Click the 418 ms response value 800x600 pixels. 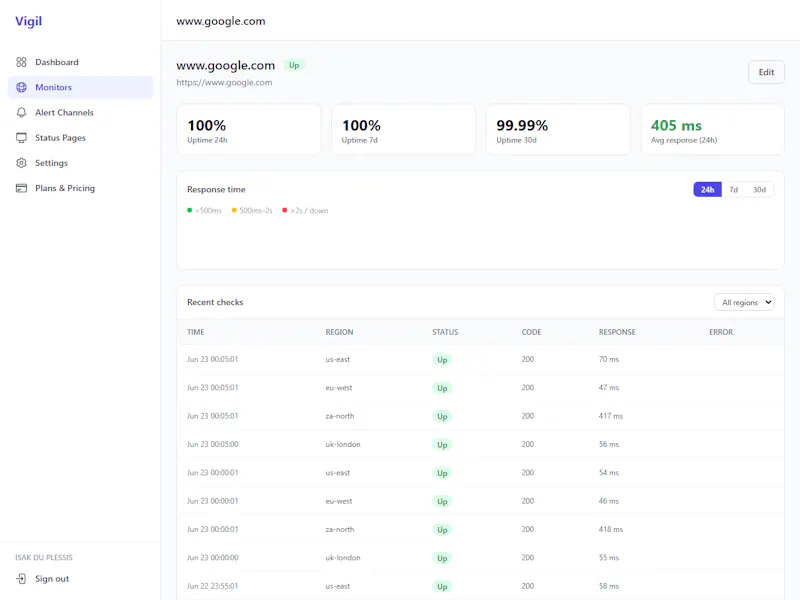pos(611,529)
